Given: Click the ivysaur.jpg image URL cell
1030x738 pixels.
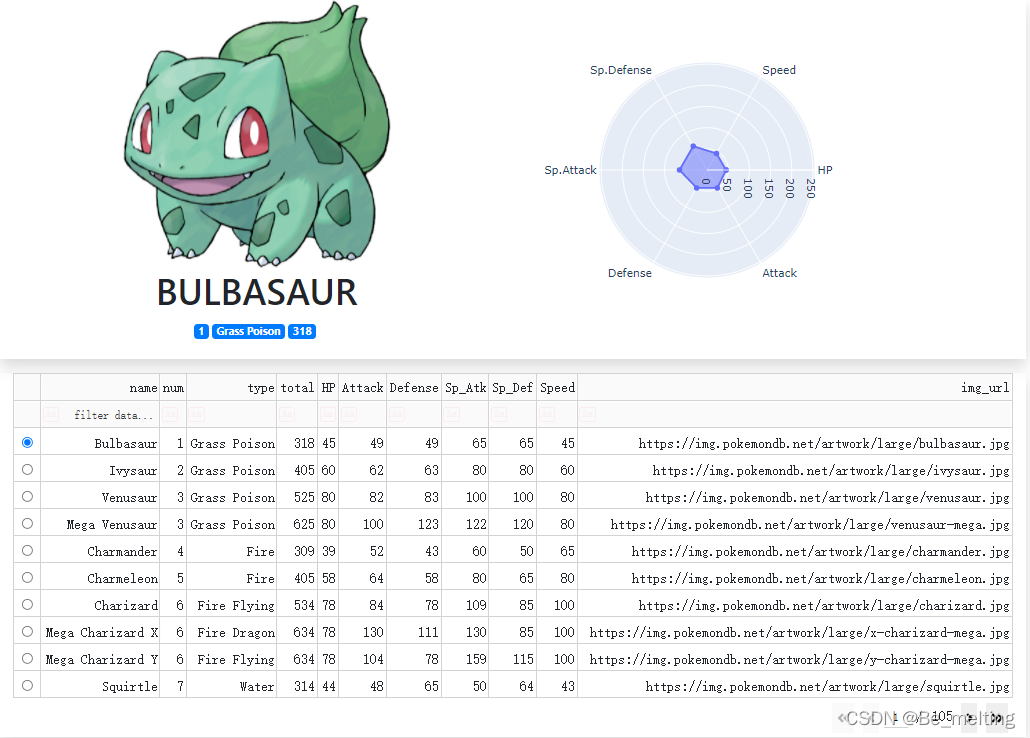Looking at the screenshot, I should [795, 470].
